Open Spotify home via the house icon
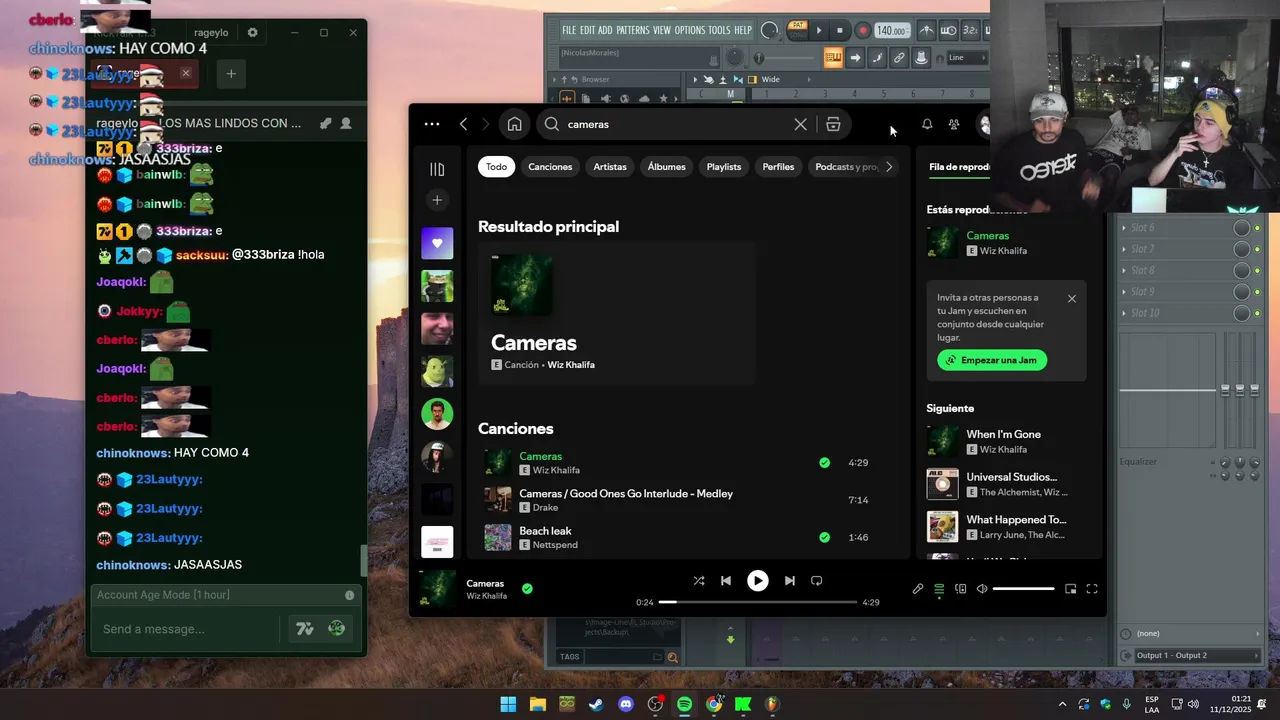This screenshot has width=1280, height=720. pyautogui.click(x=514, y=124)
